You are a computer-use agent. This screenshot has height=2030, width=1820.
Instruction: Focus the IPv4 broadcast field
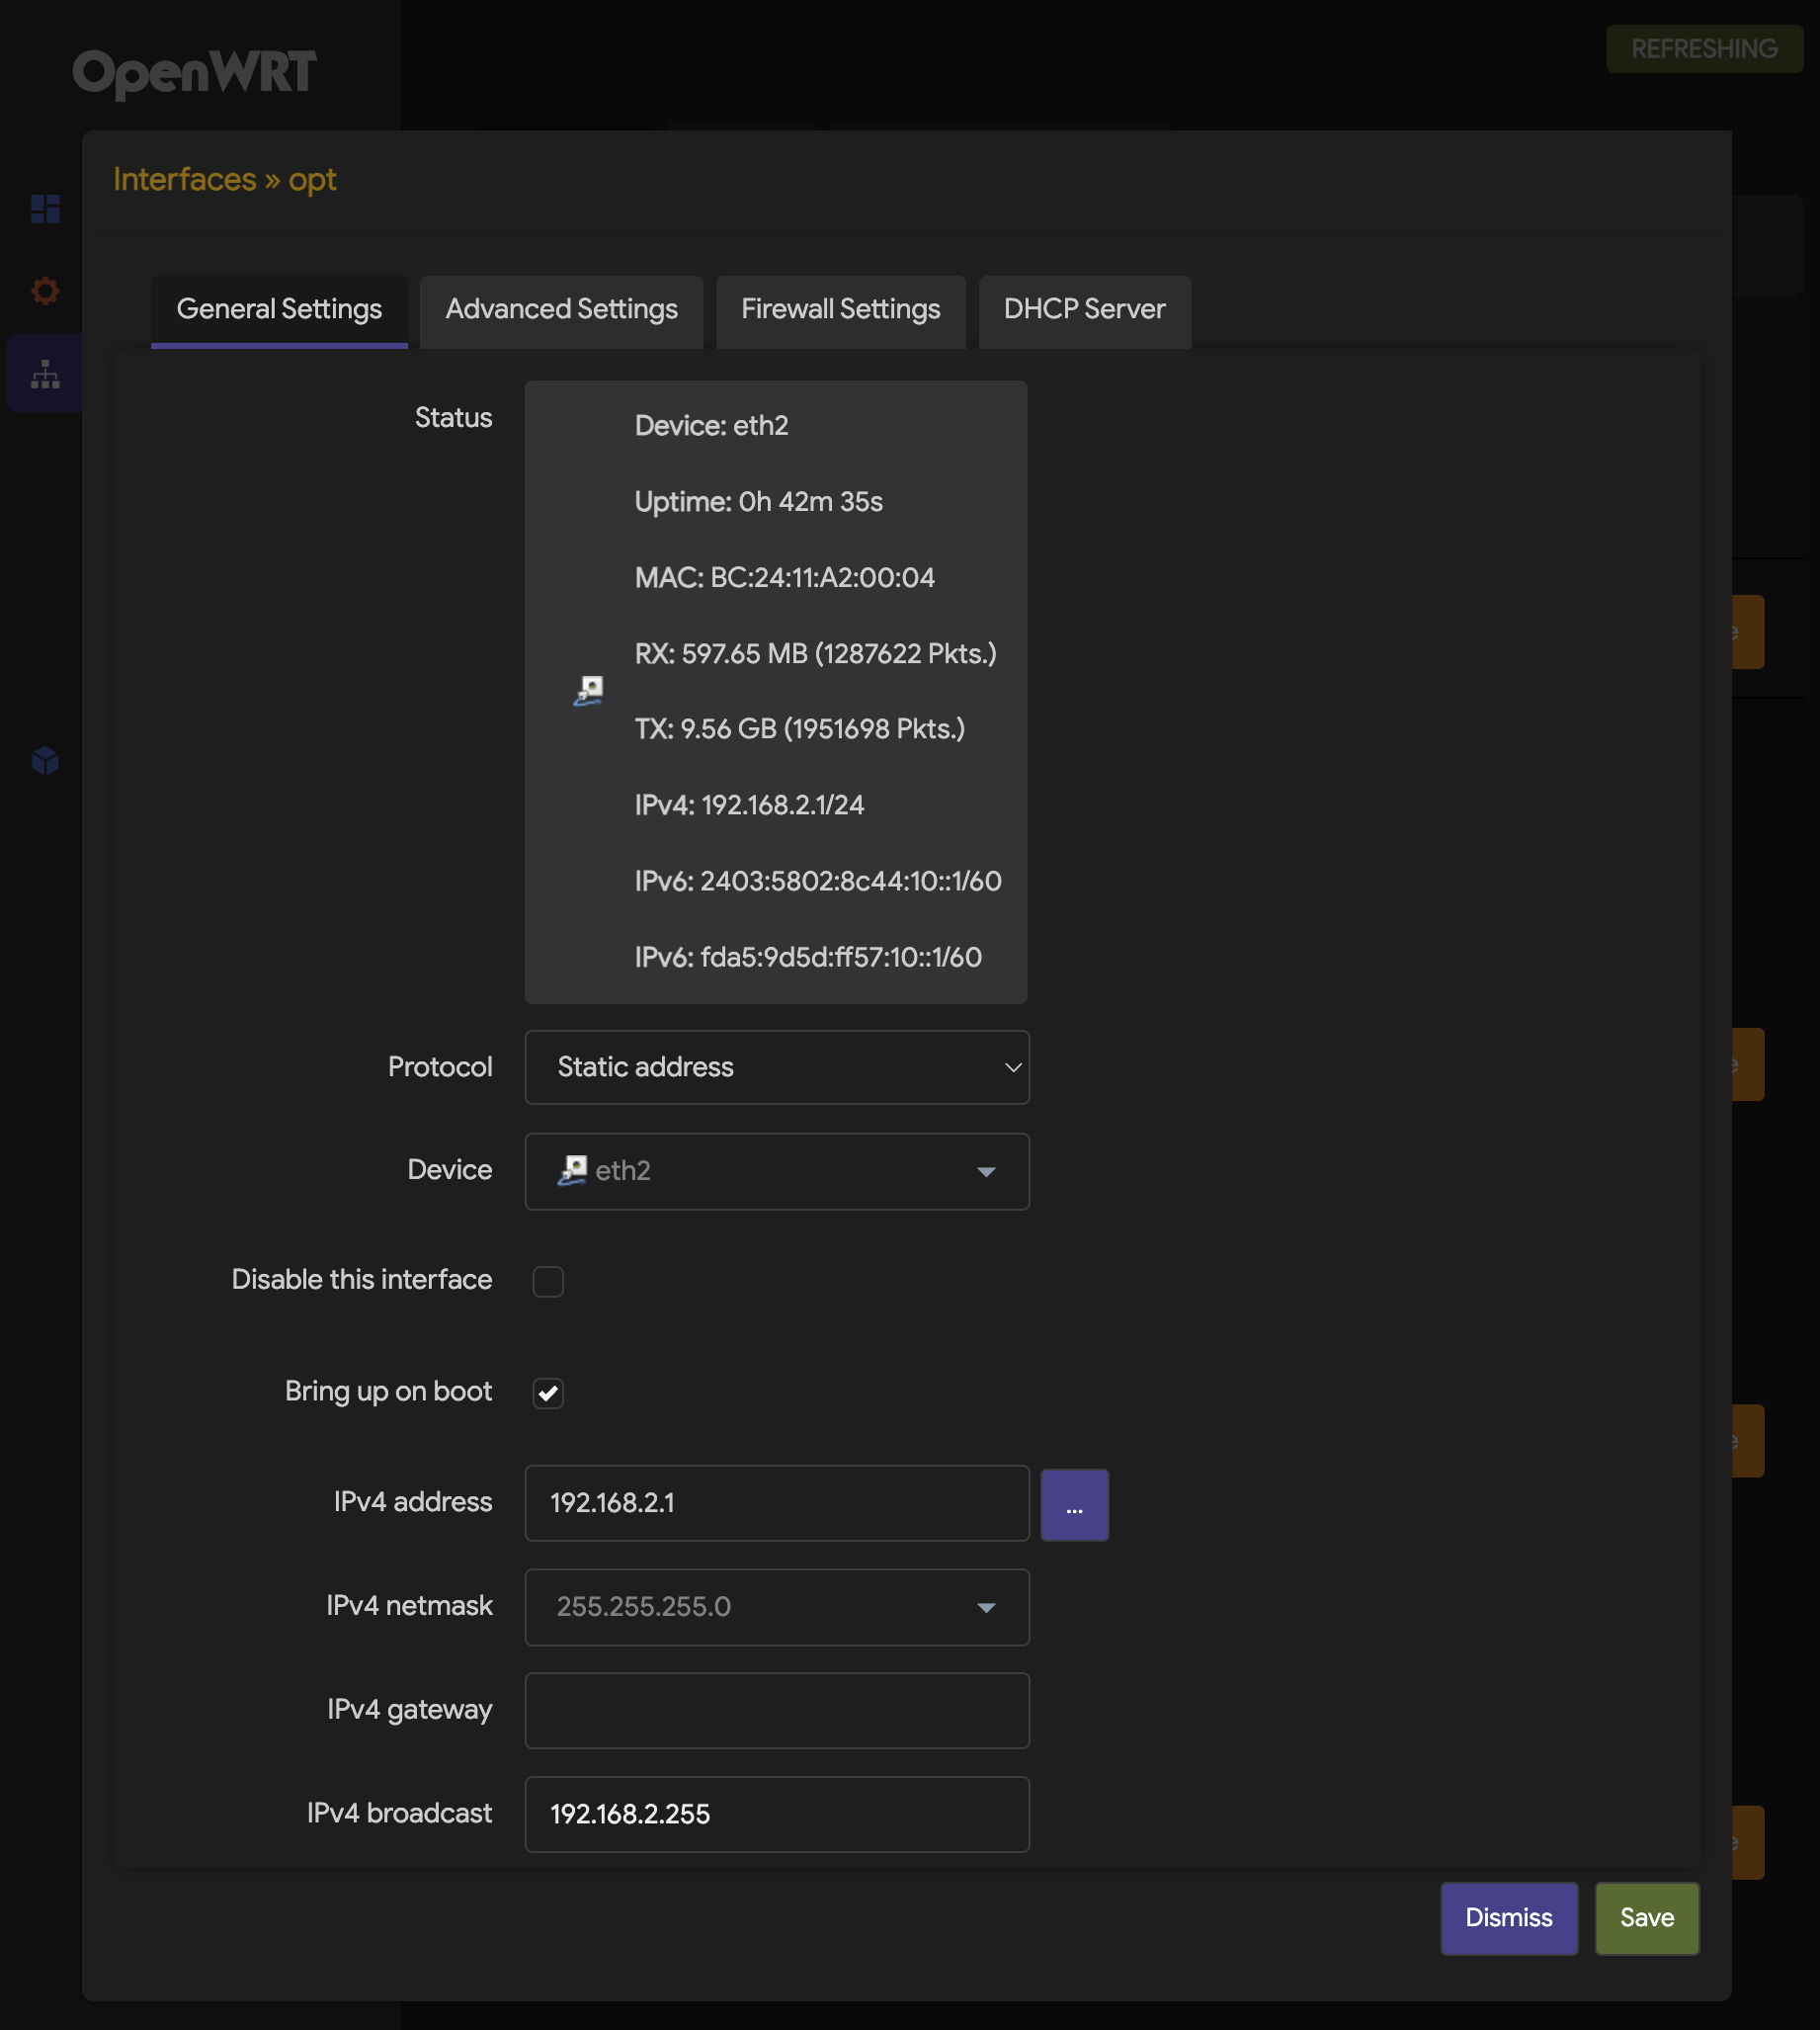[777, 1815]
